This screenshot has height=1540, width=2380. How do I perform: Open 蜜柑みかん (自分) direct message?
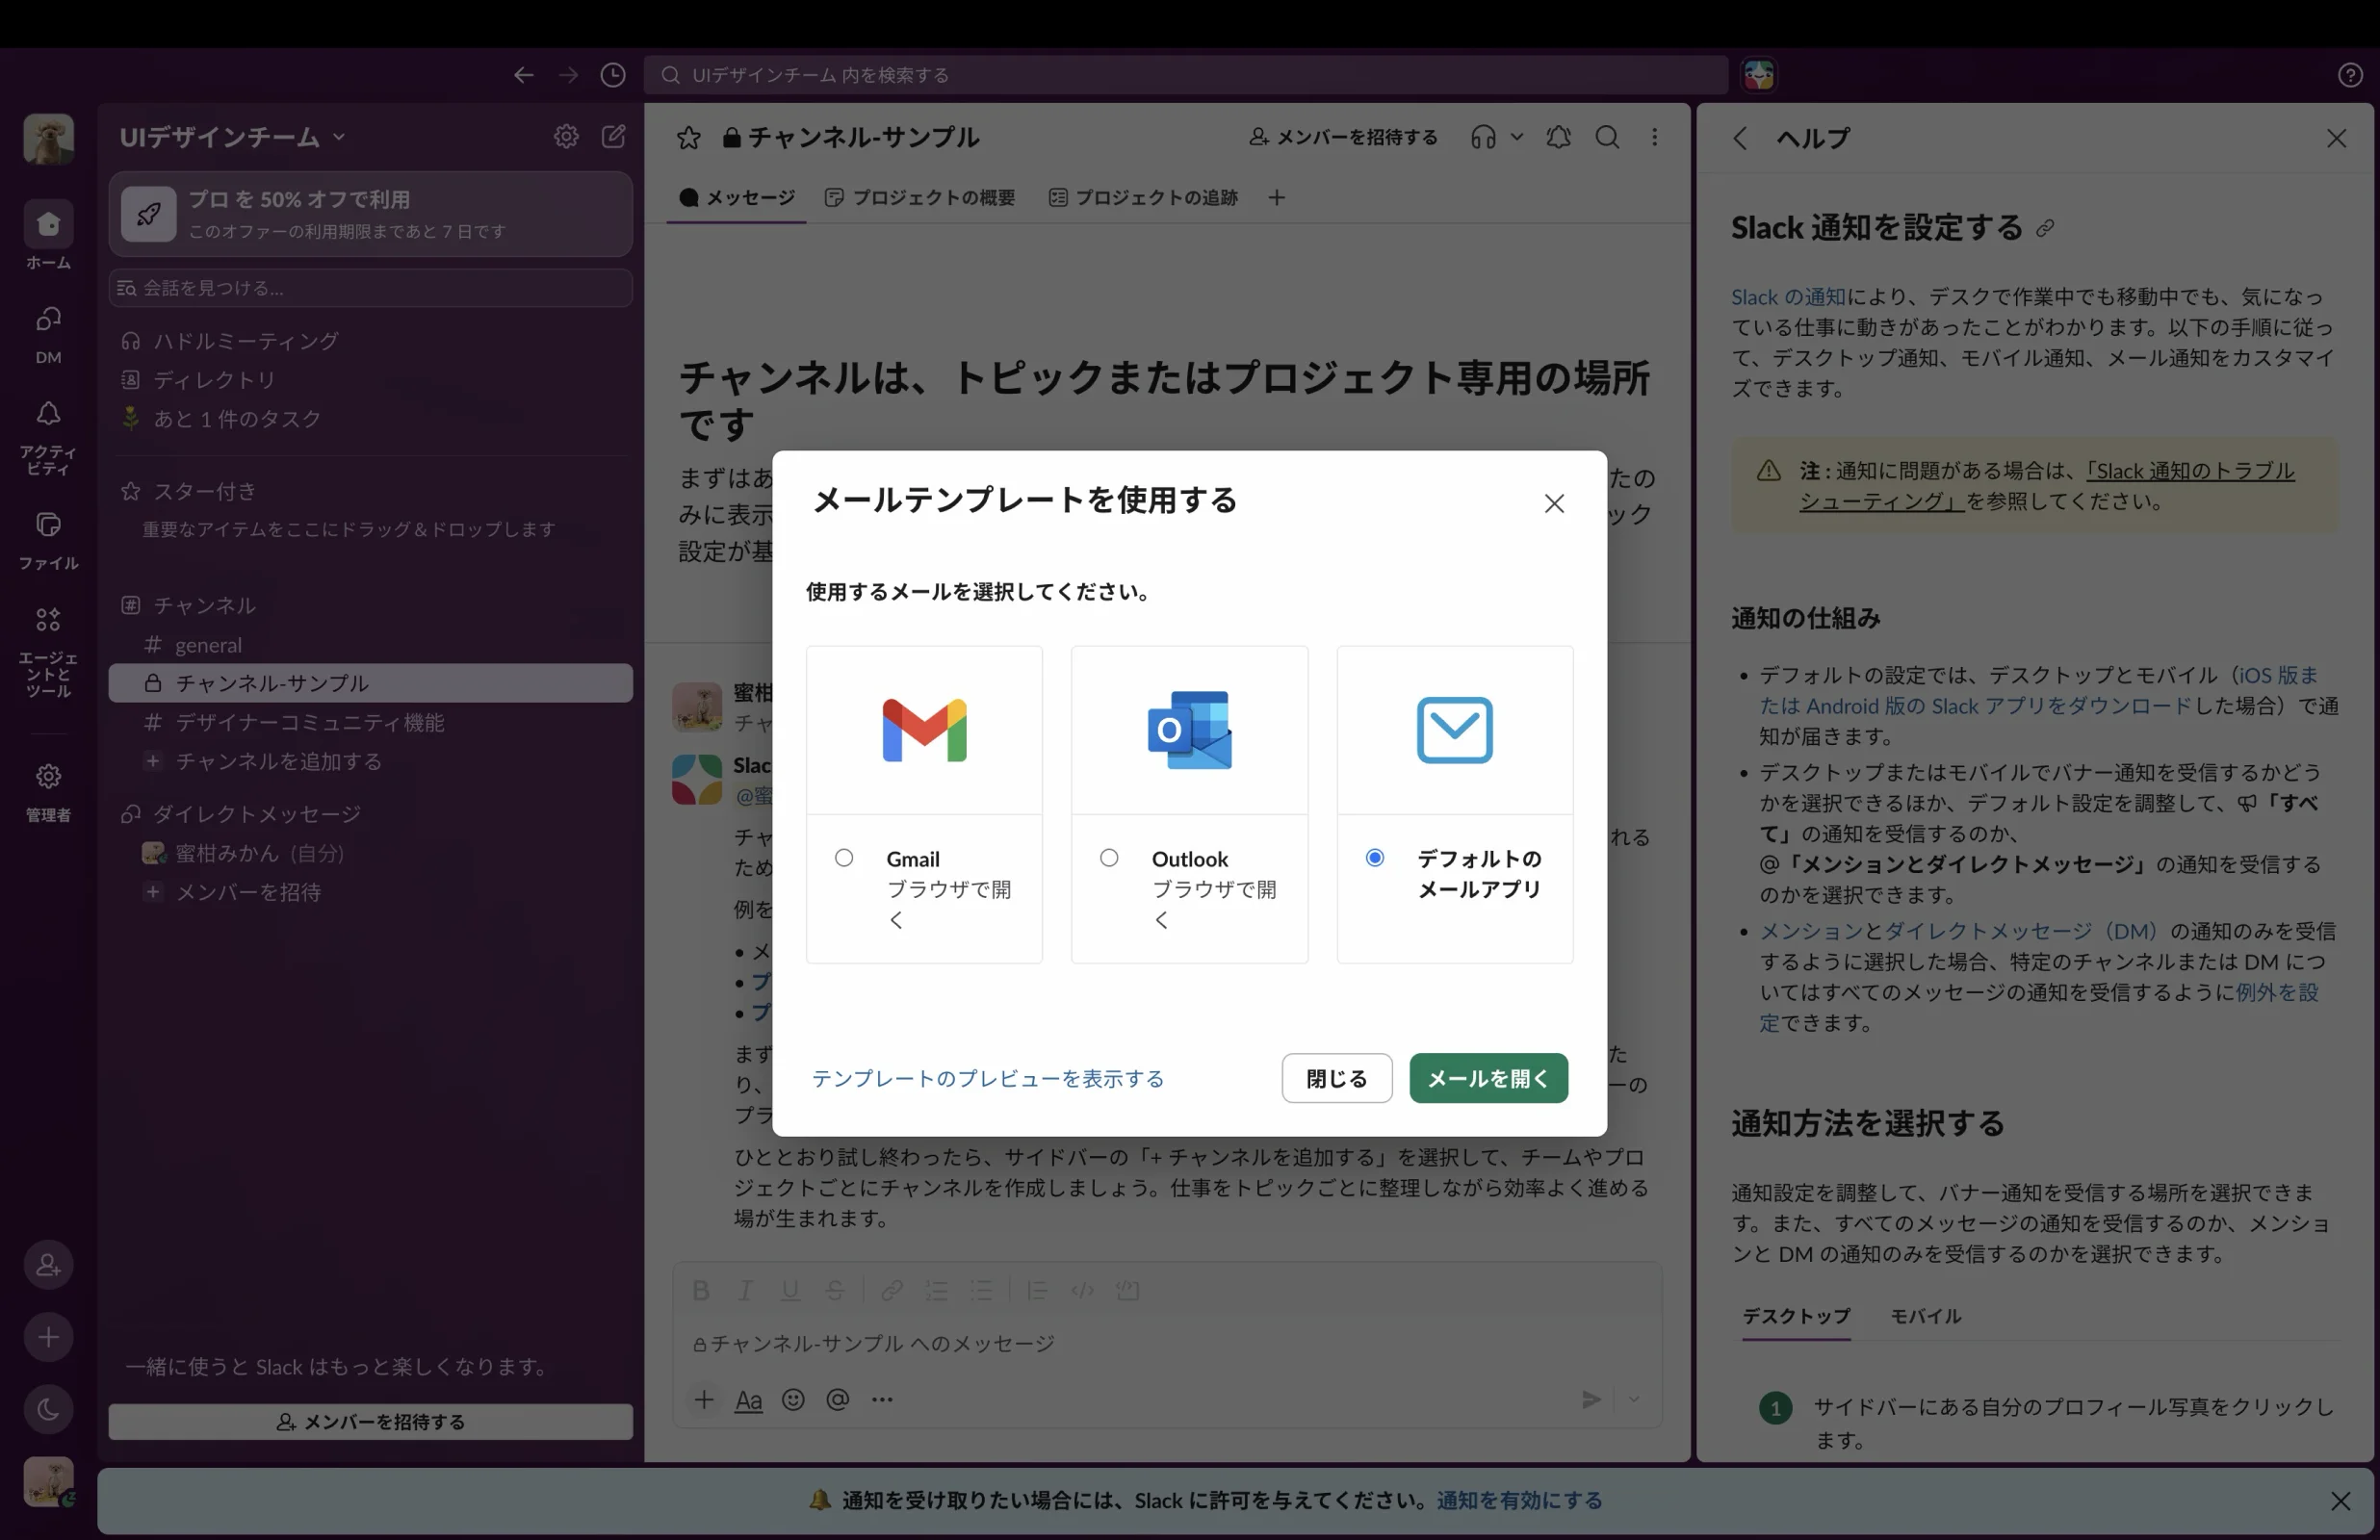click(x=370, y=853)
